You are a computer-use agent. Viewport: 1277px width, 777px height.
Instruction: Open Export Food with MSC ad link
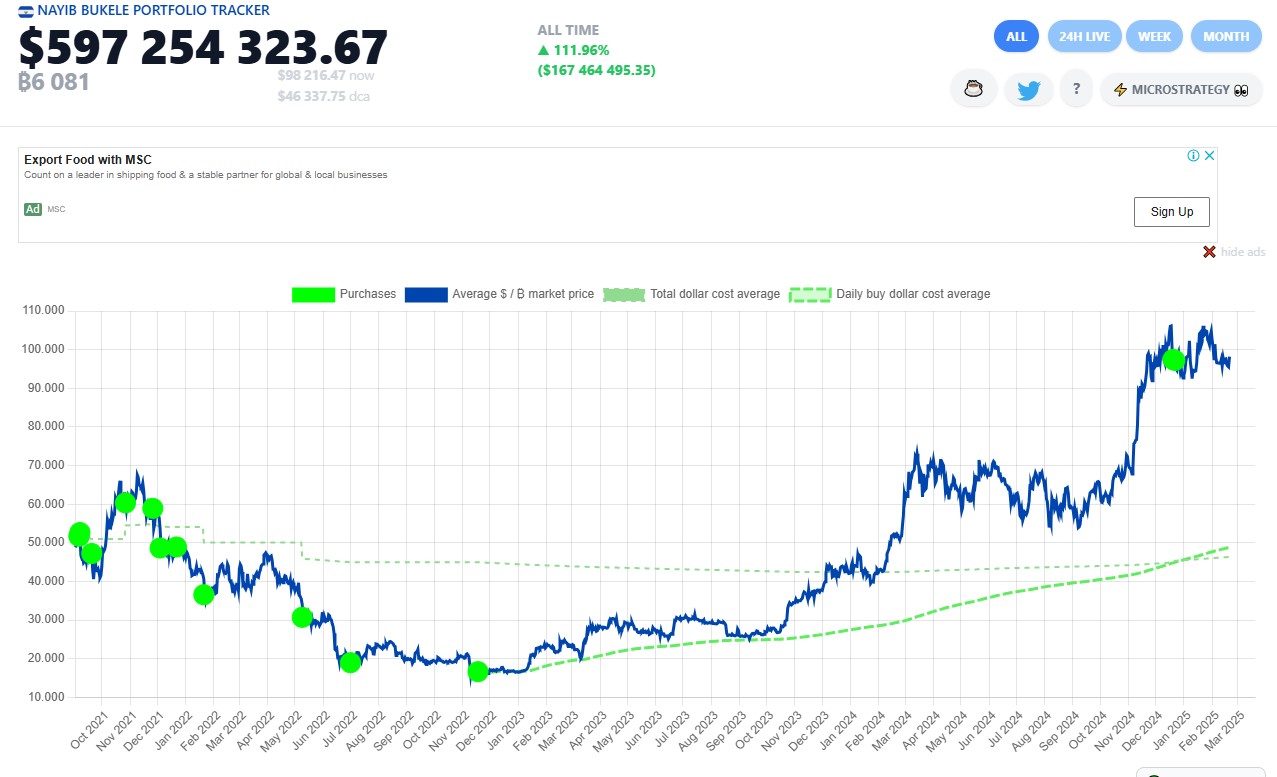[x=88, y=160]
